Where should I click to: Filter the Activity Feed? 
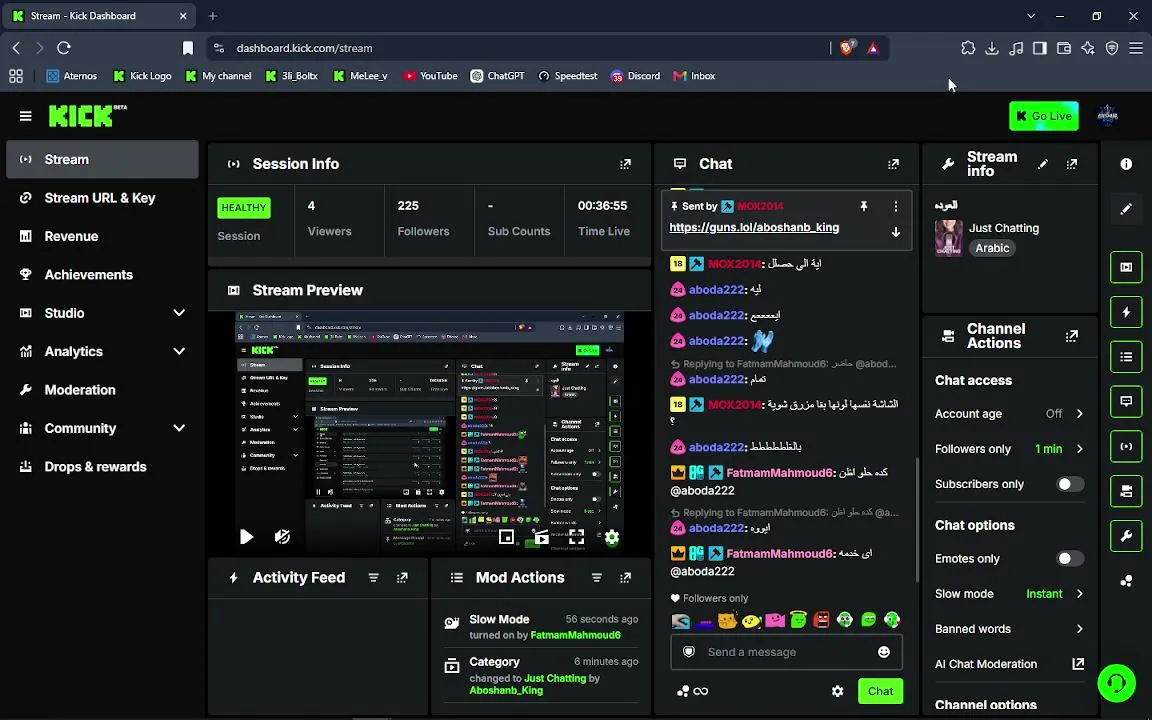tap(373, 577)
